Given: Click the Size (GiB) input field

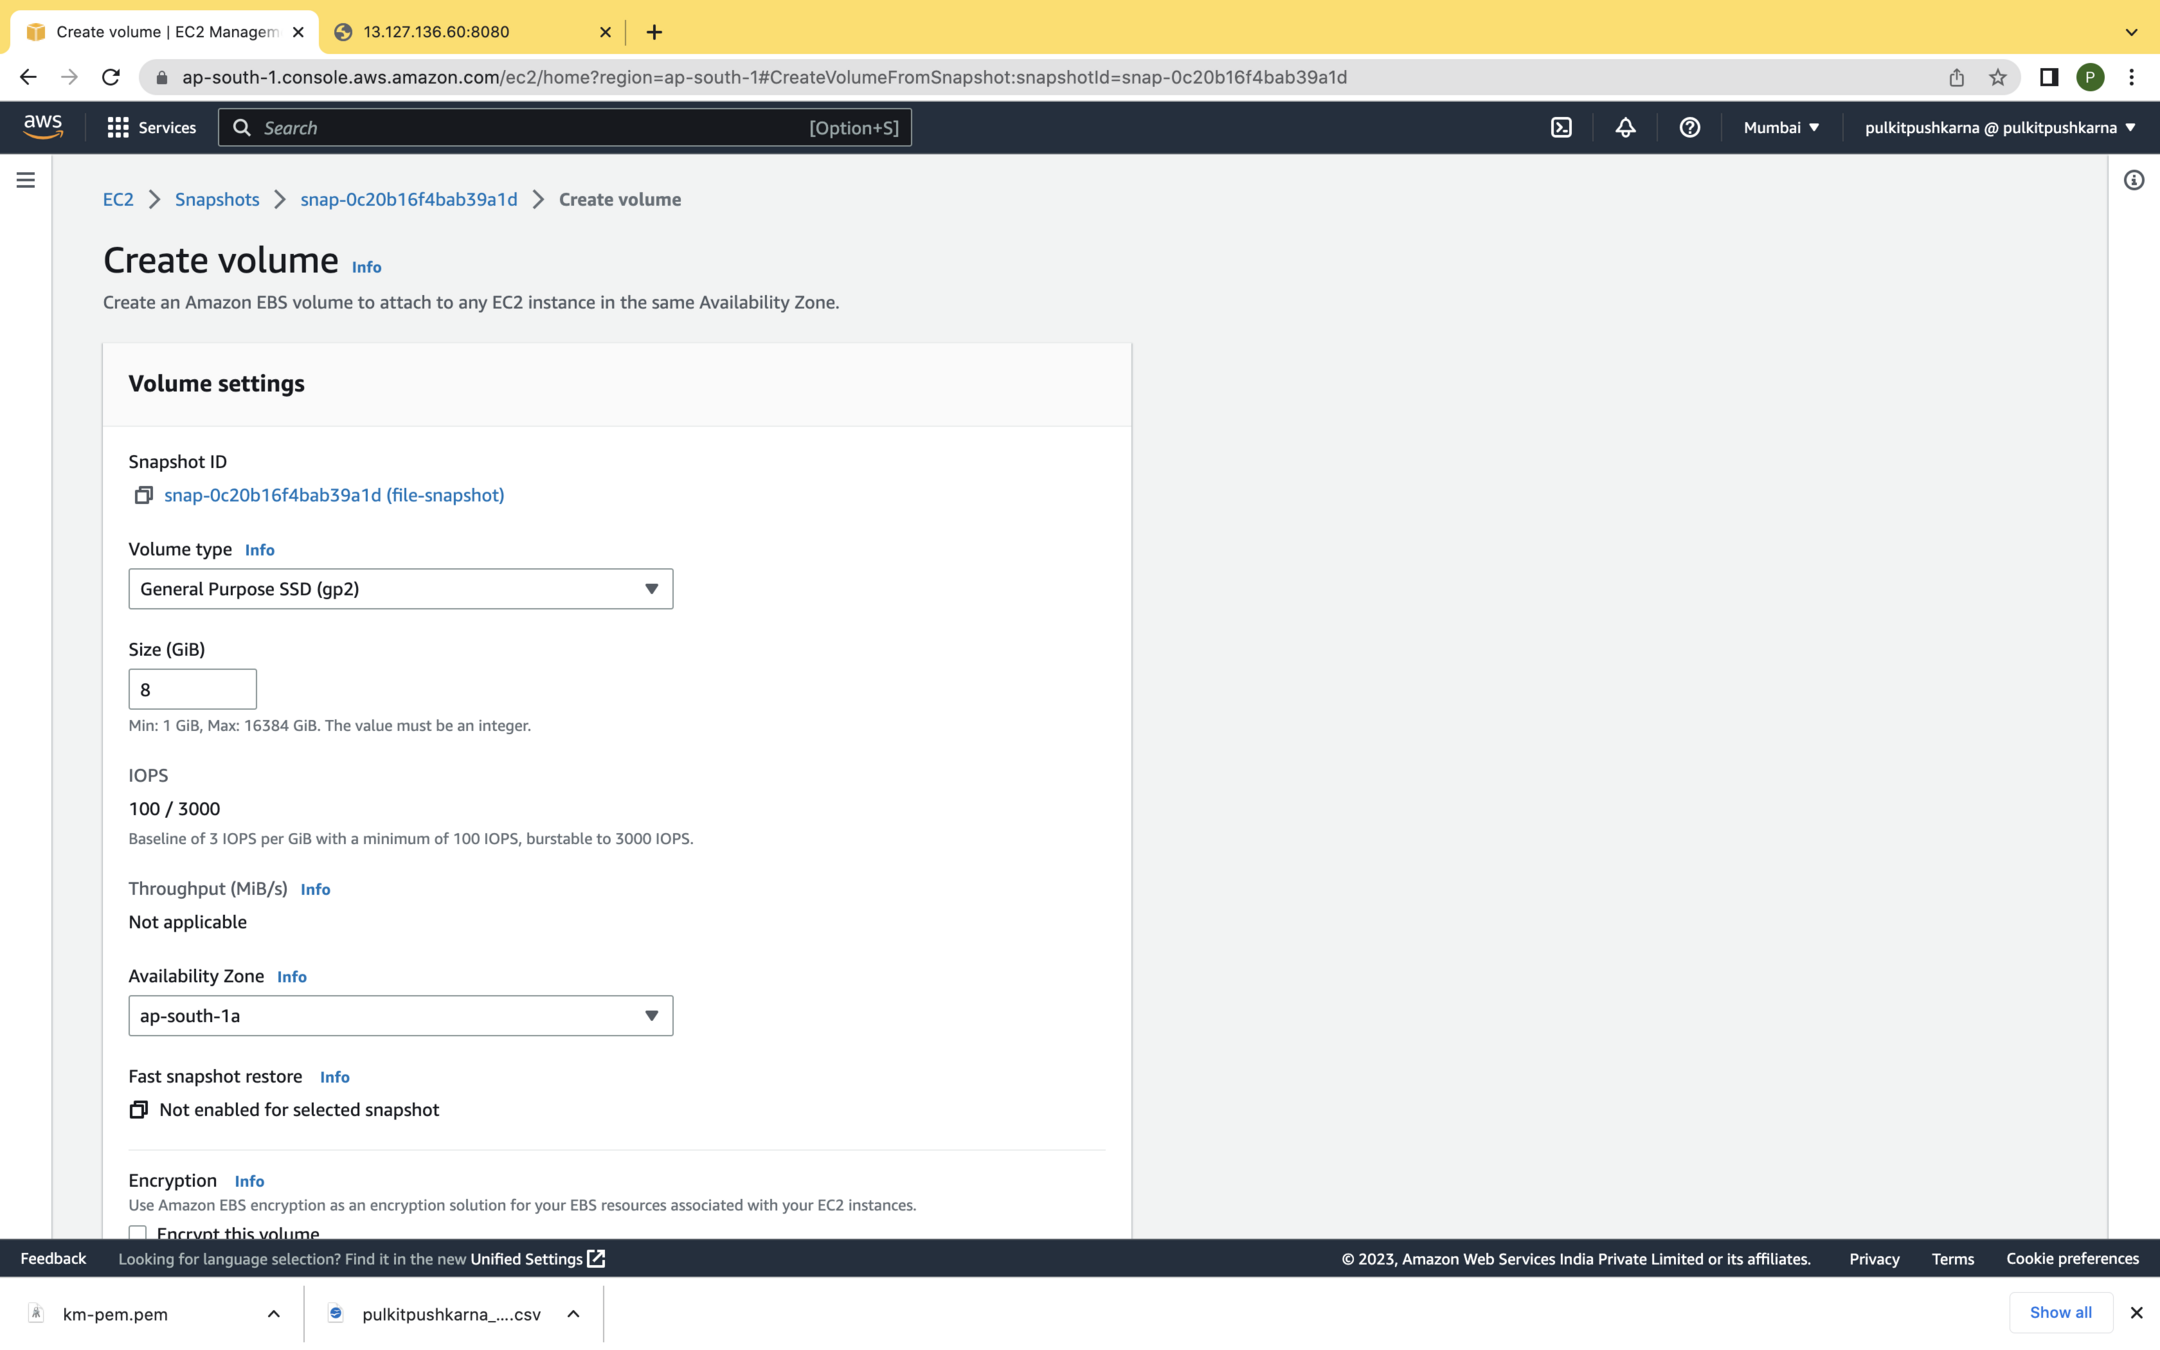Looking at the screenshot, I should [x=192, y=689].
